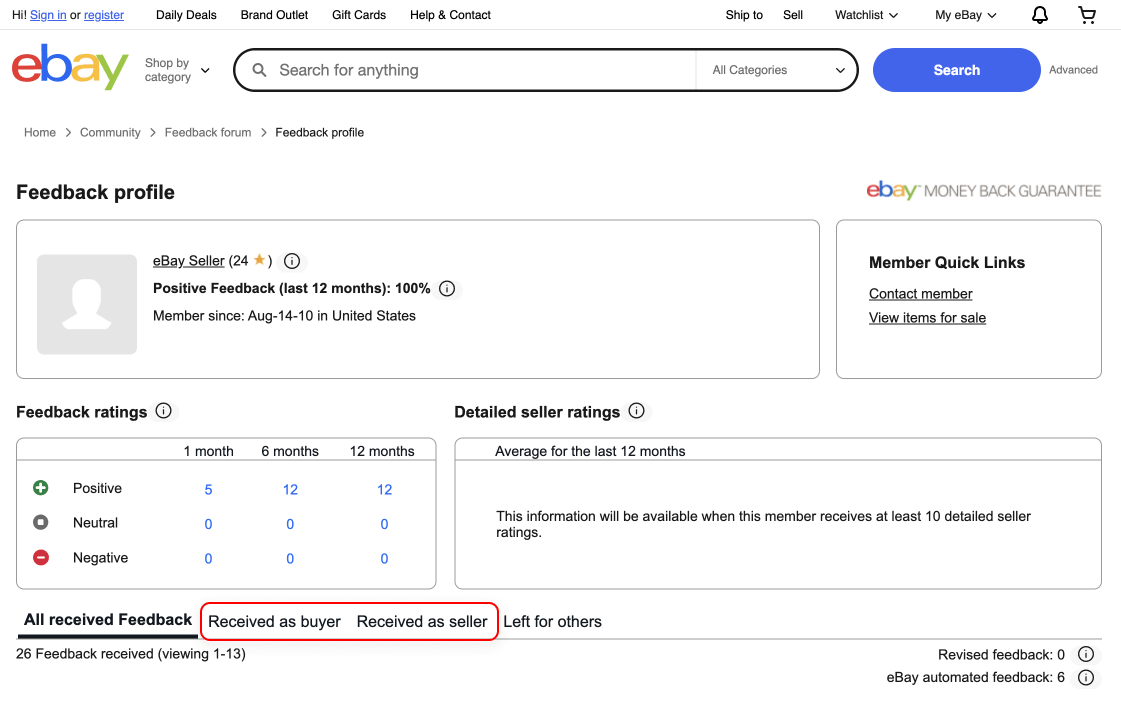Click the Ship to option

click(744, 15)
